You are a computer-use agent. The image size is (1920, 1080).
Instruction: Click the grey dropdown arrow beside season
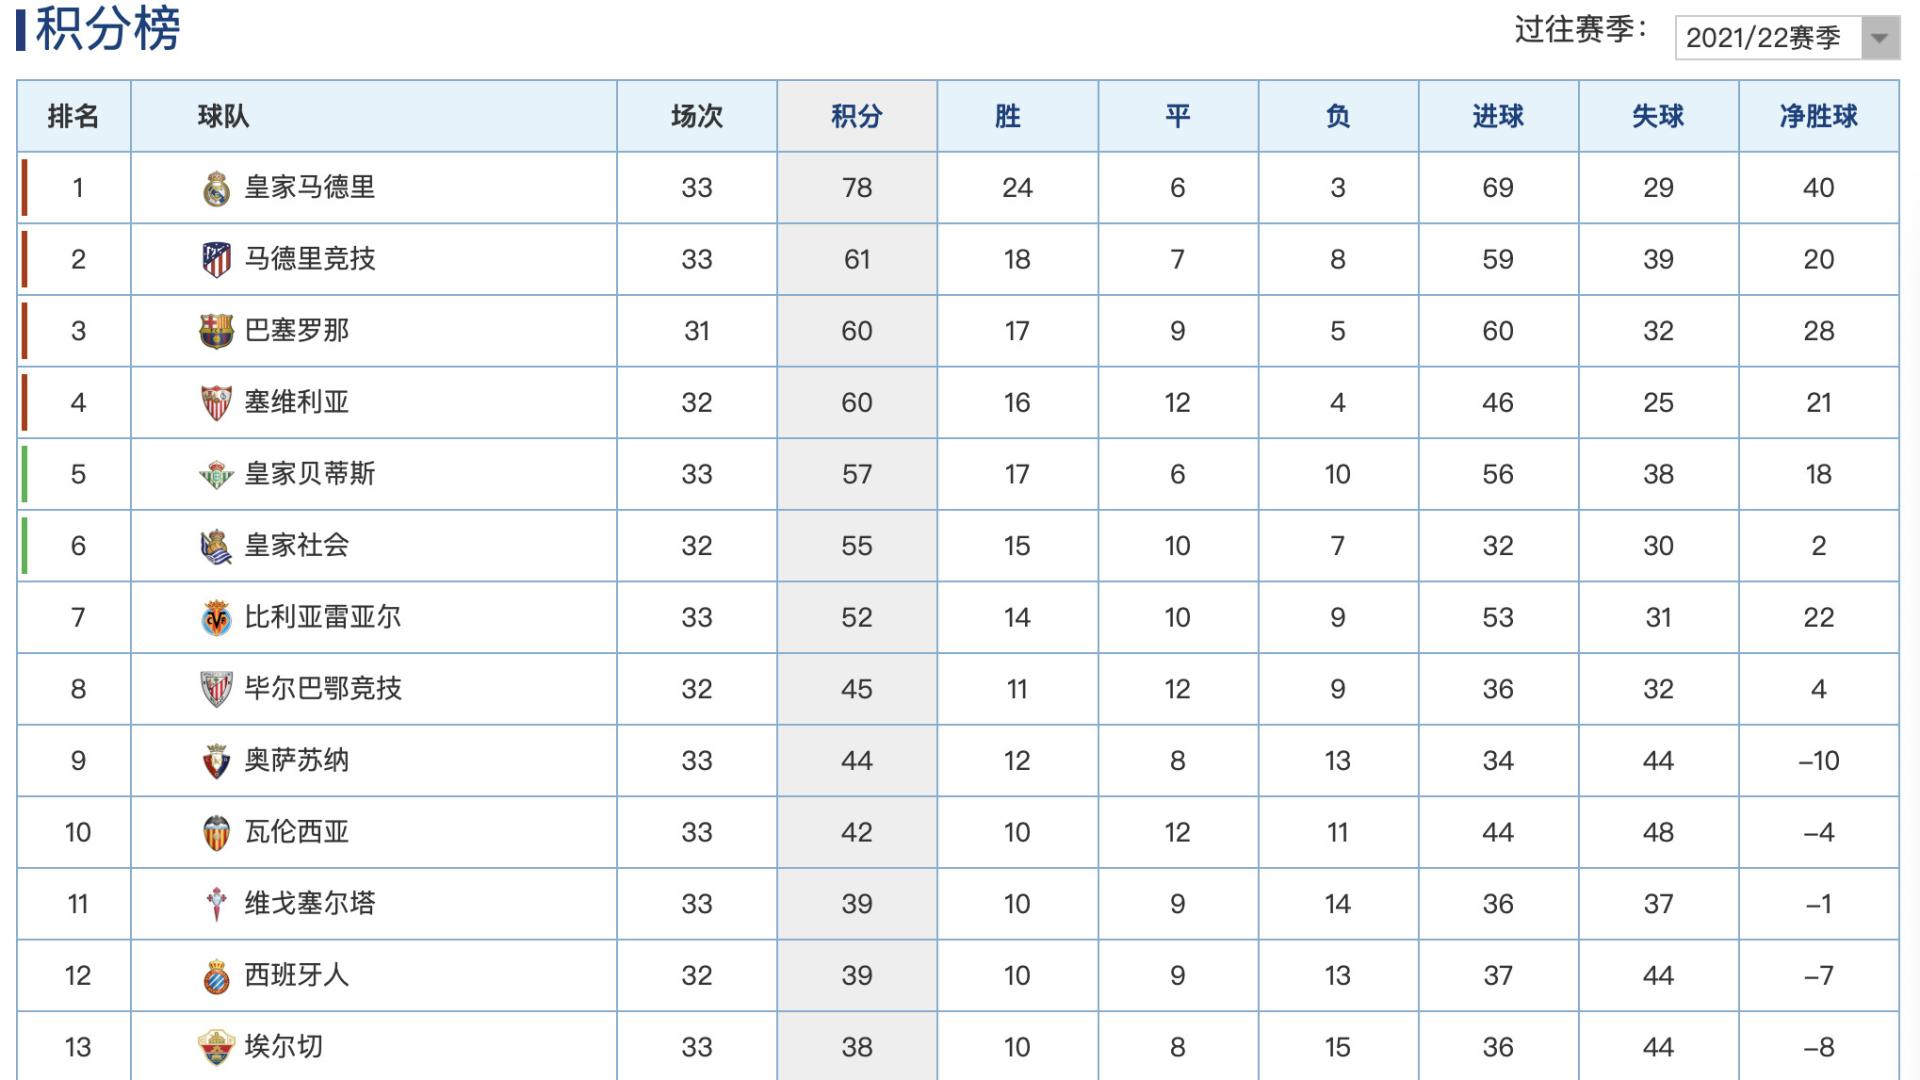click(x=1879, y=38)
